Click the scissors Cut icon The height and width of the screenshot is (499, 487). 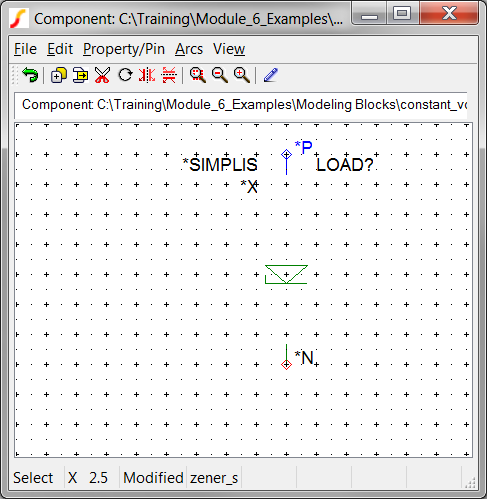tap(102, 75)
